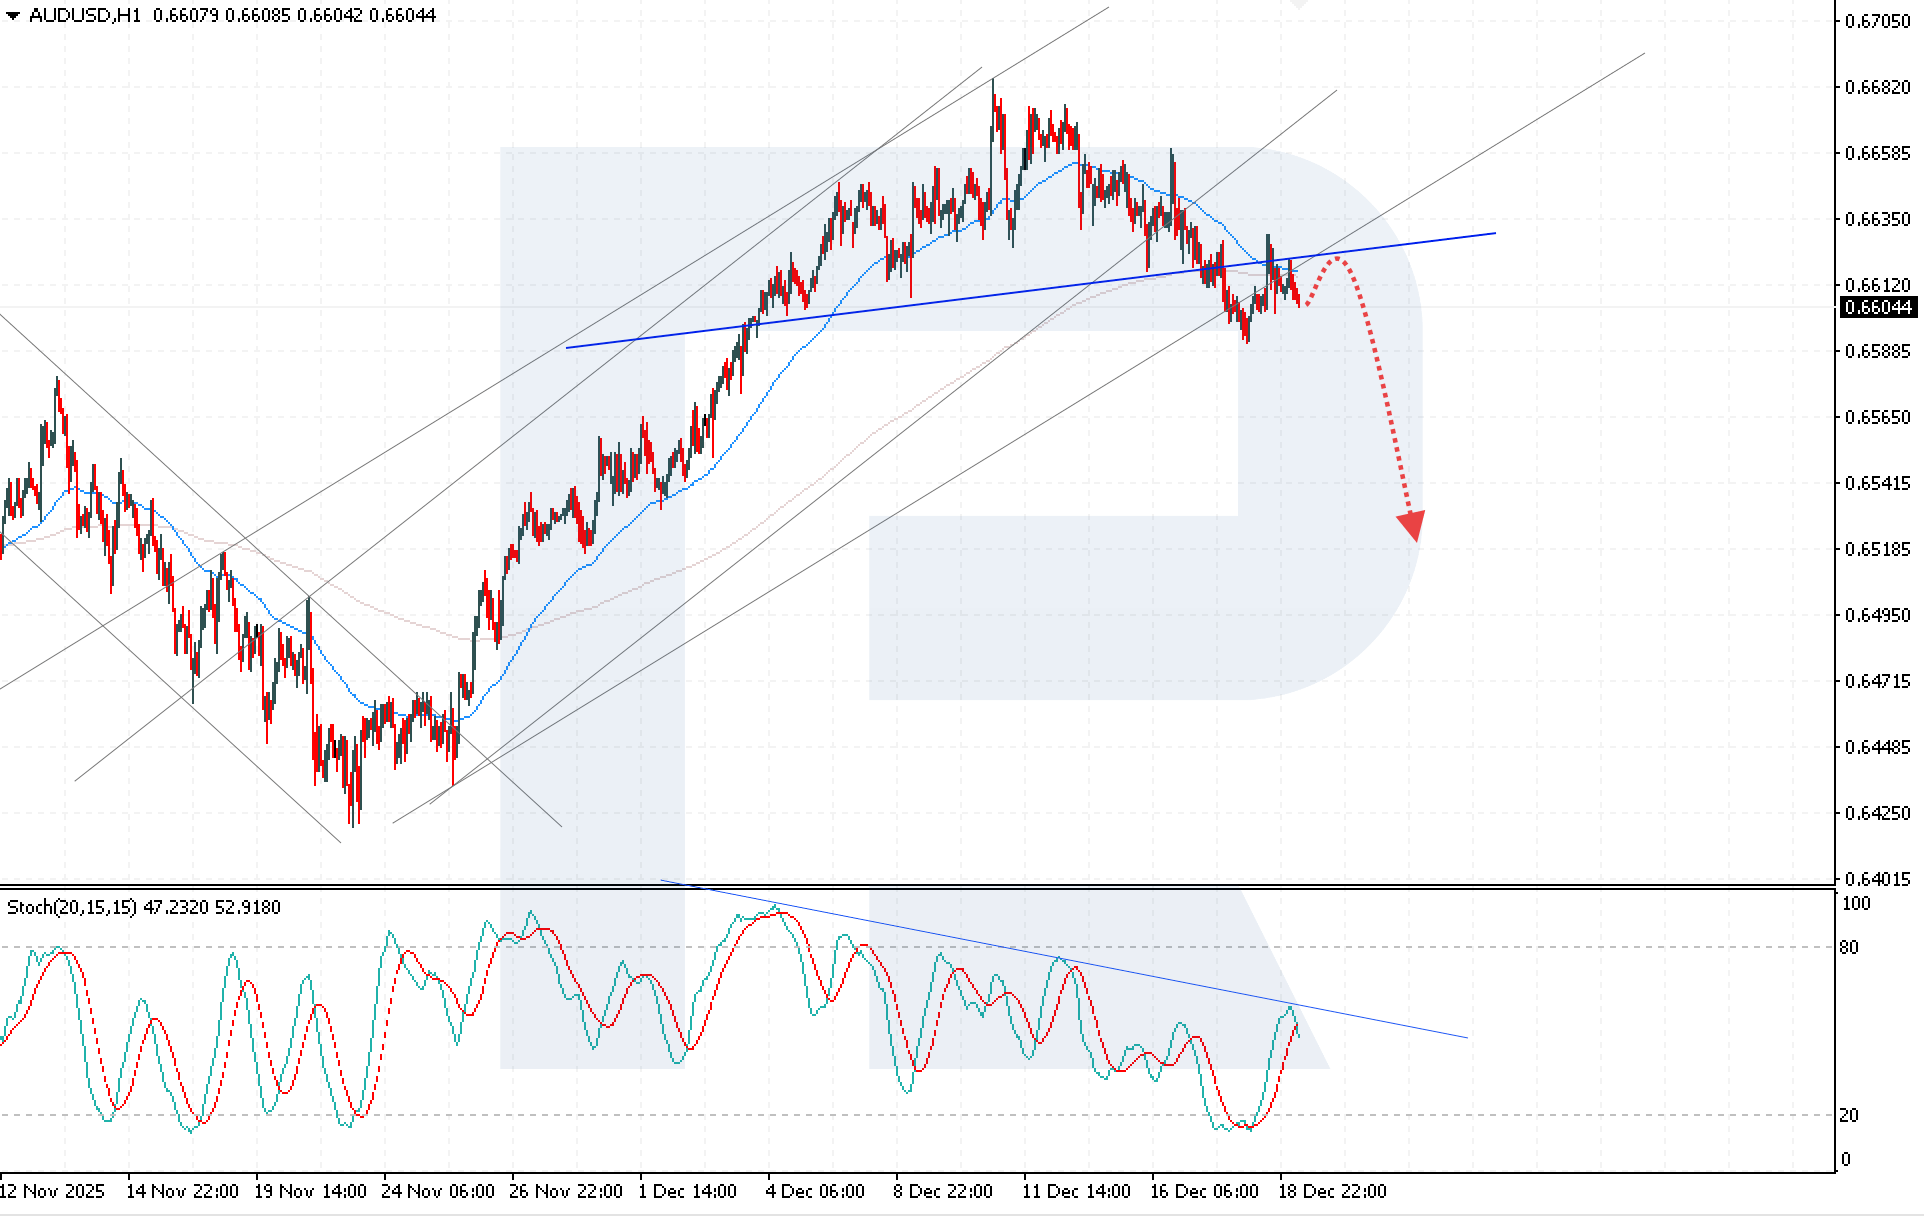Click the 18 Dec 22:00 time label
Image resolution: width=1924 pixels, height=1216 pixels.
pyautogui.click(x=1332, y=1191)
